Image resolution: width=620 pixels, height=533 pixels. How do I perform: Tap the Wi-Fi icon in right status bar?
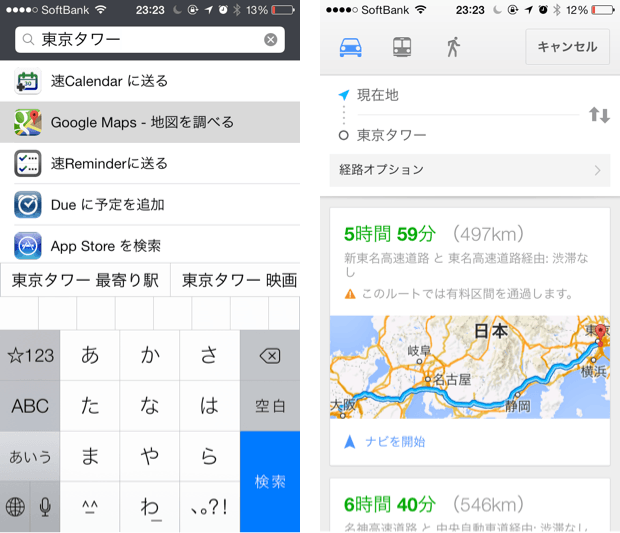point(421,9)
